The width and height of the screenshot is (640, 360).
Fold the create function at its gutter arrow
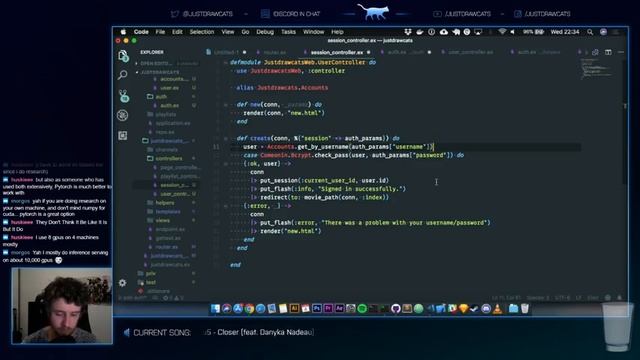[x=226, y=138]
